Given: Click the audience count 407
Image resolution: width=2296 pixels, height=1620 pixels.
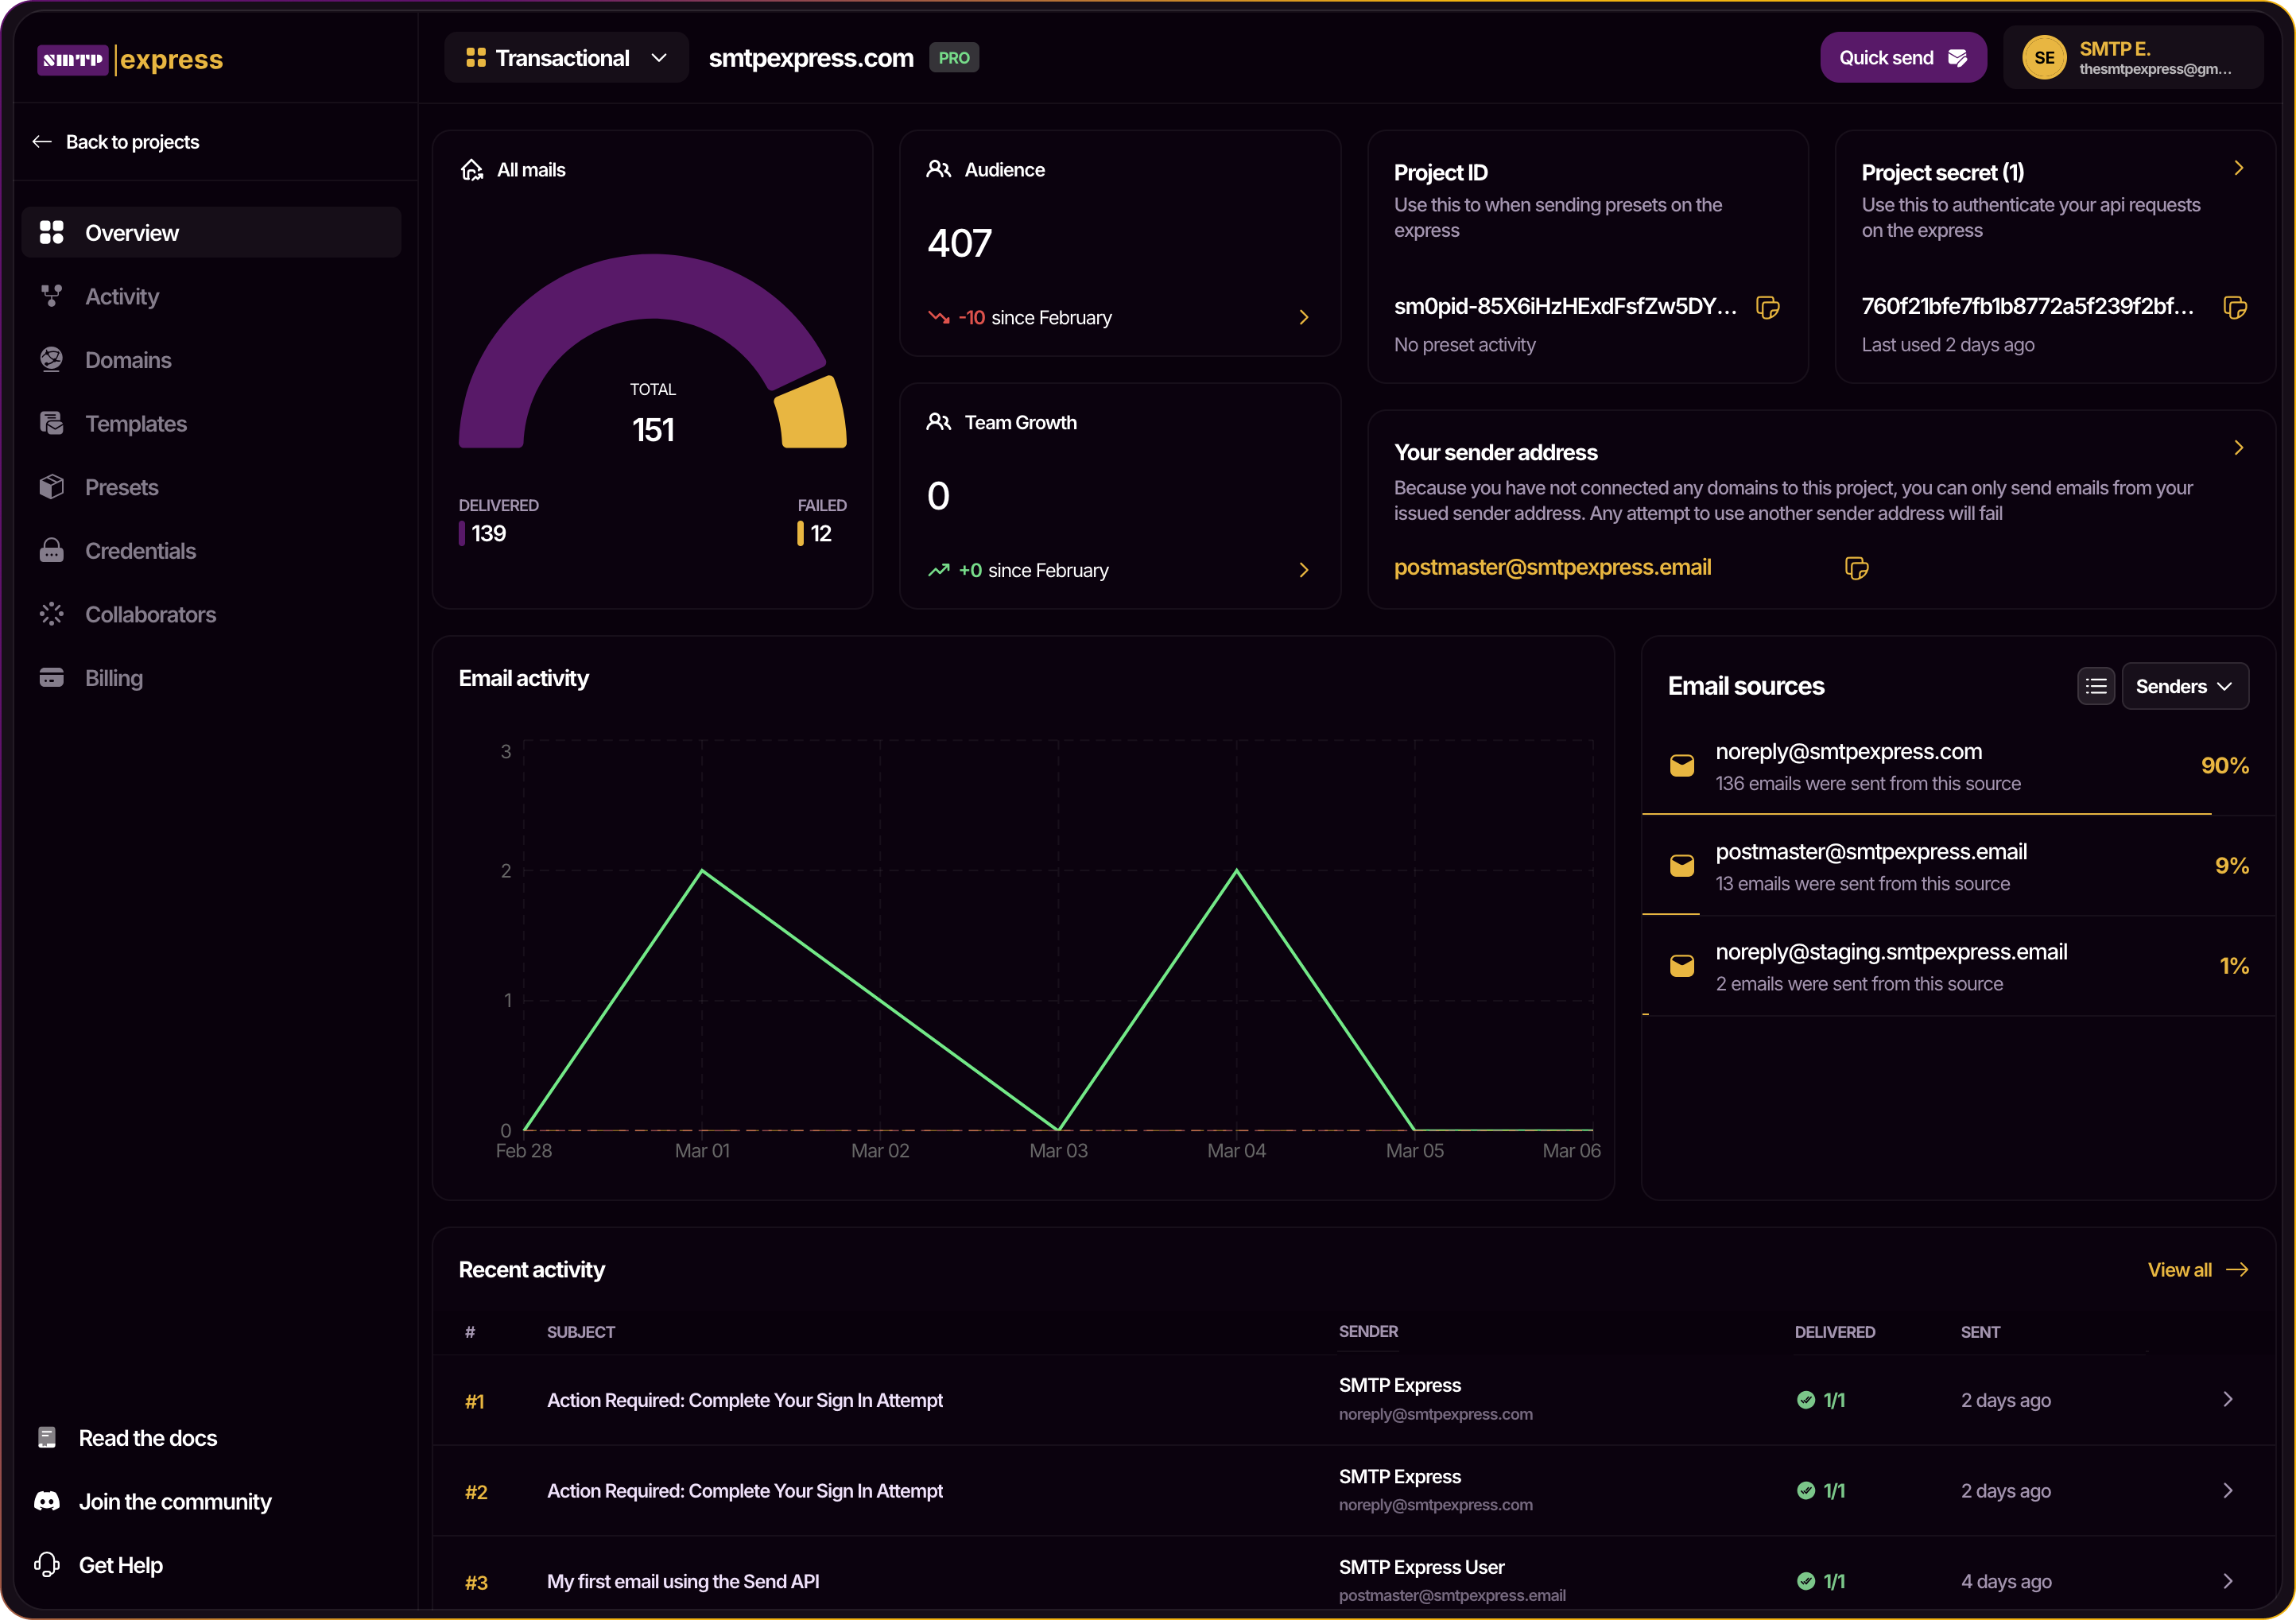Looking at the screenshot, I should (x=960, y=243).
